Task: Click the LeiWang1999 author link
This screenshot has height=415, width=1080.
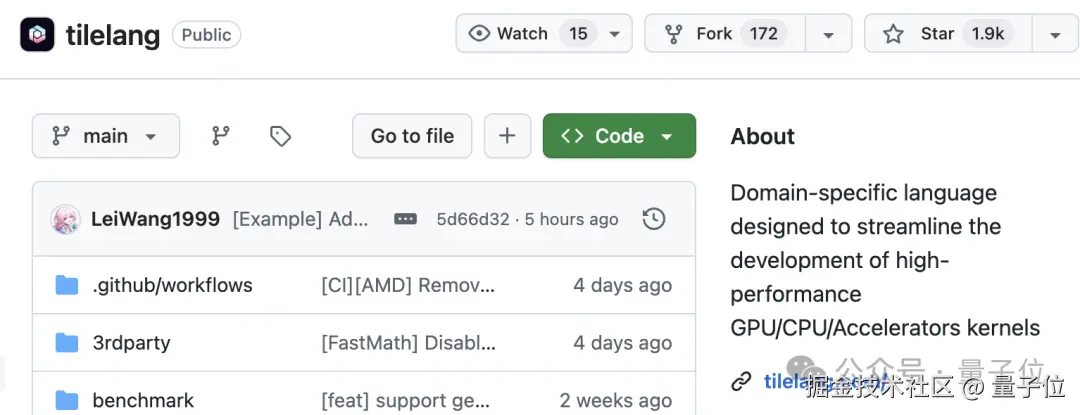Action: 155,219
